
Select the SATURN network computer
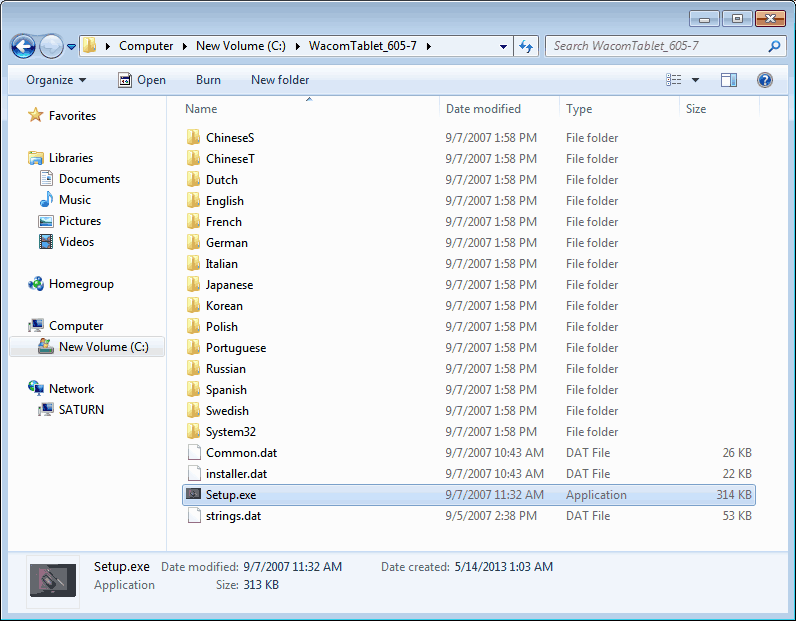click(71, 410)
